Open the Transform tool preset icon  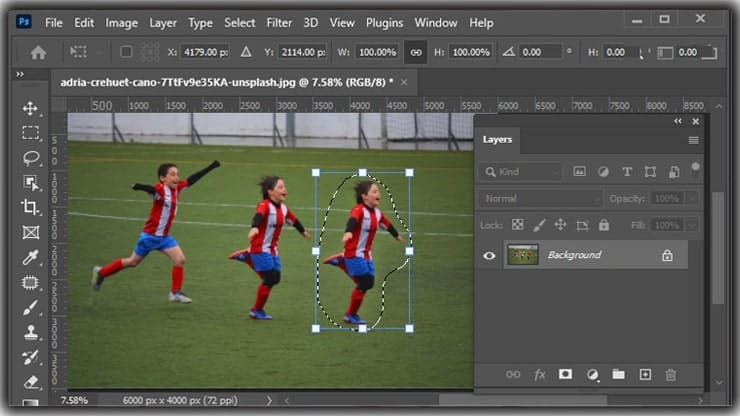point(78,51)
